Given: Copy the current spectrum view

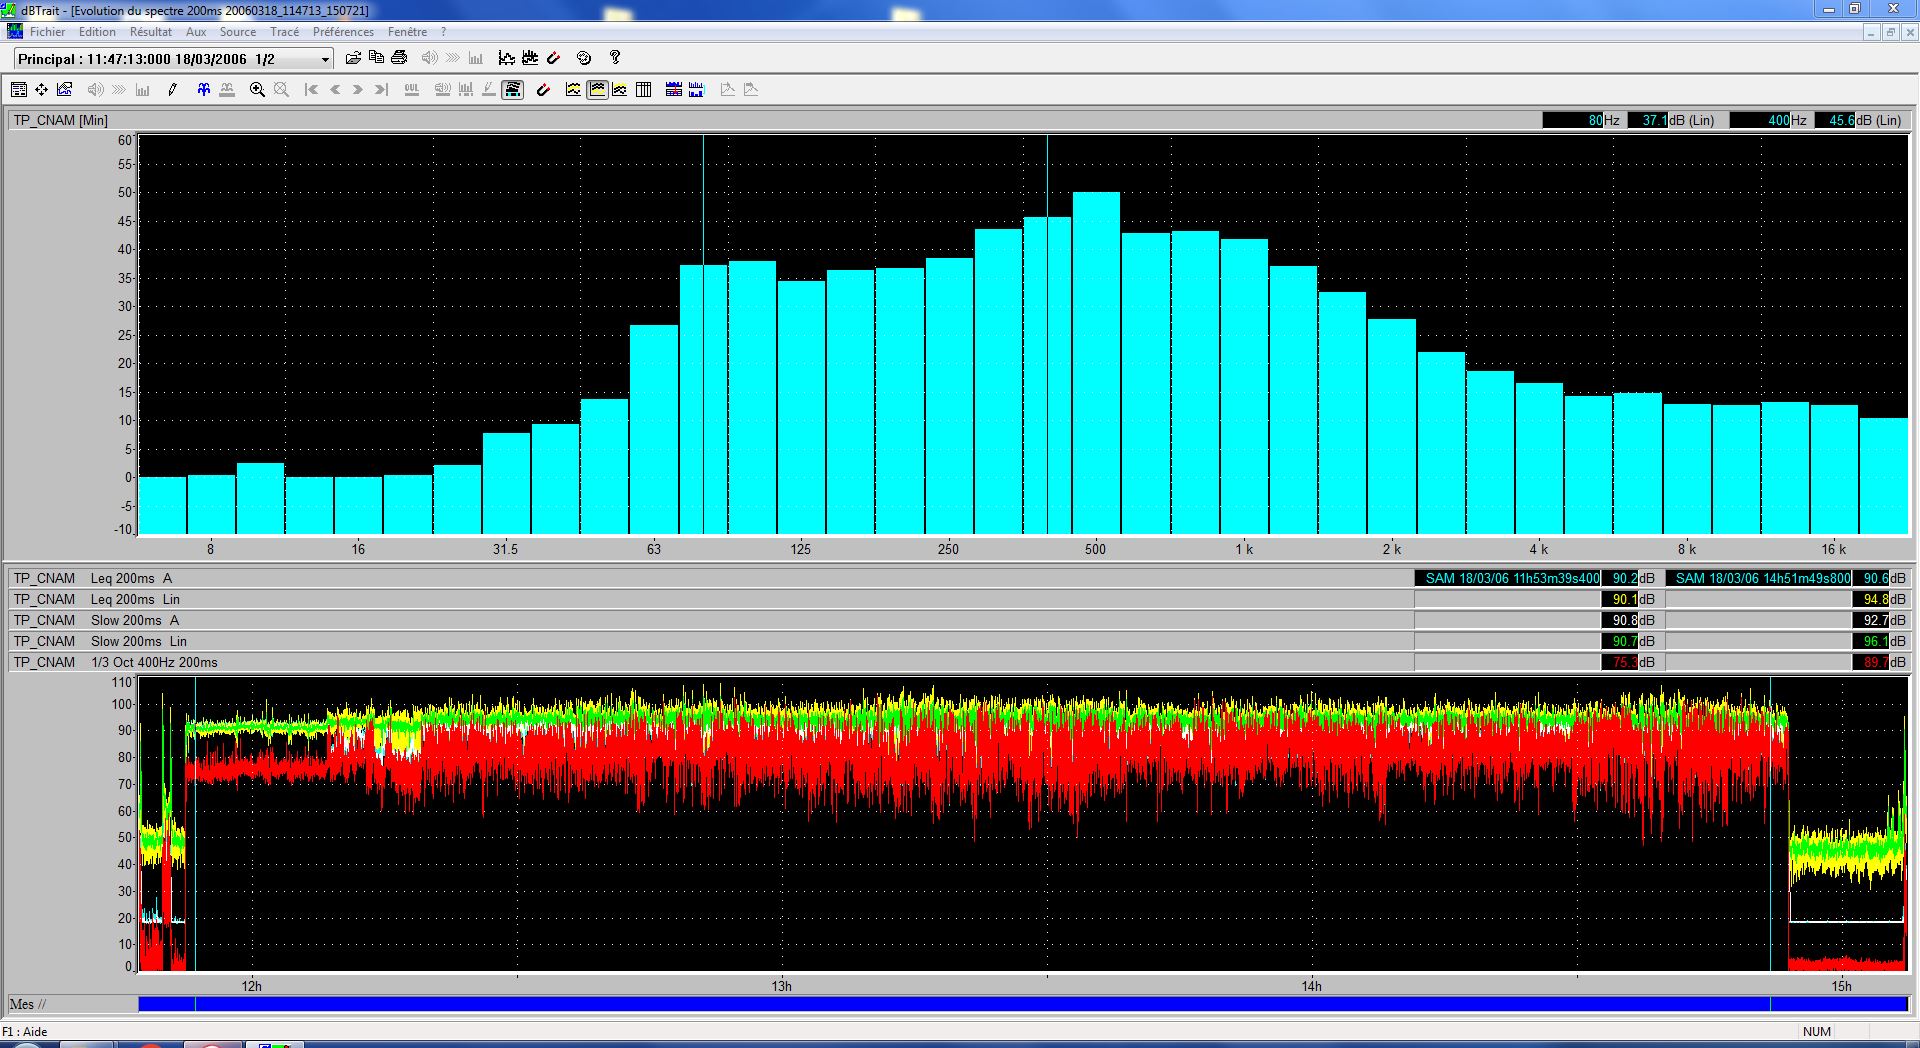Looking at the screenshot, I should 377,57.
